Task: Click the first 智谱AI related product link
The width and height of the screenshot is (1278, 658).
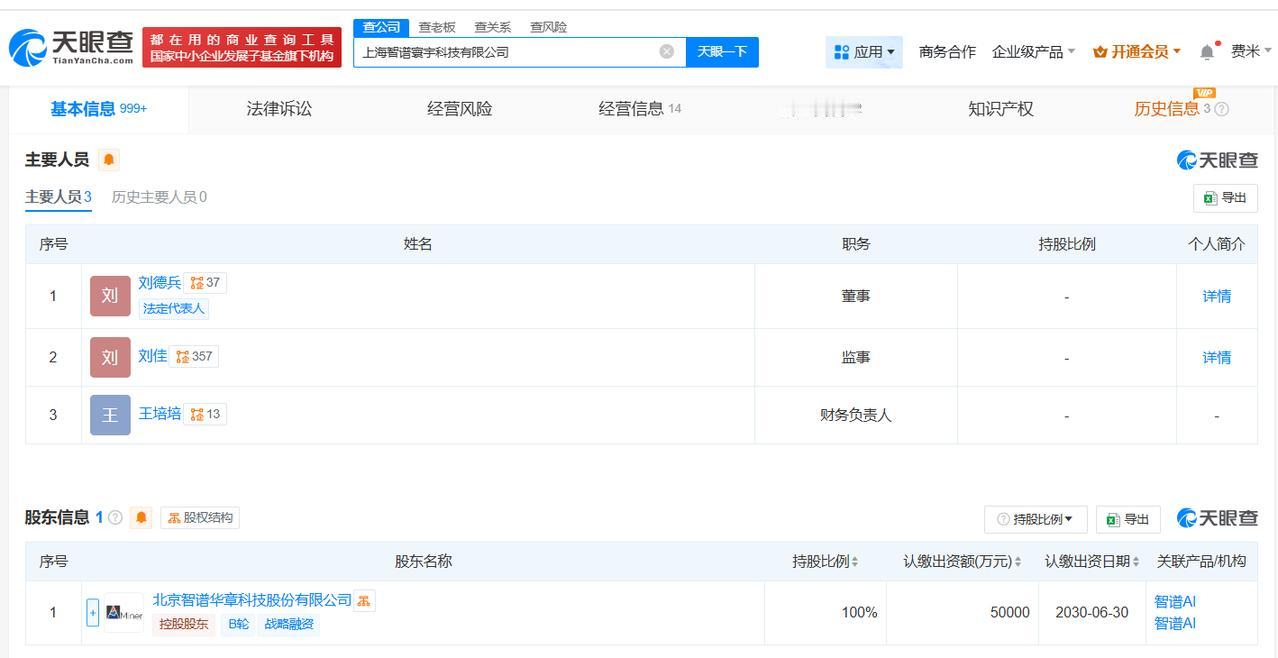Action: pos(1175,602)
